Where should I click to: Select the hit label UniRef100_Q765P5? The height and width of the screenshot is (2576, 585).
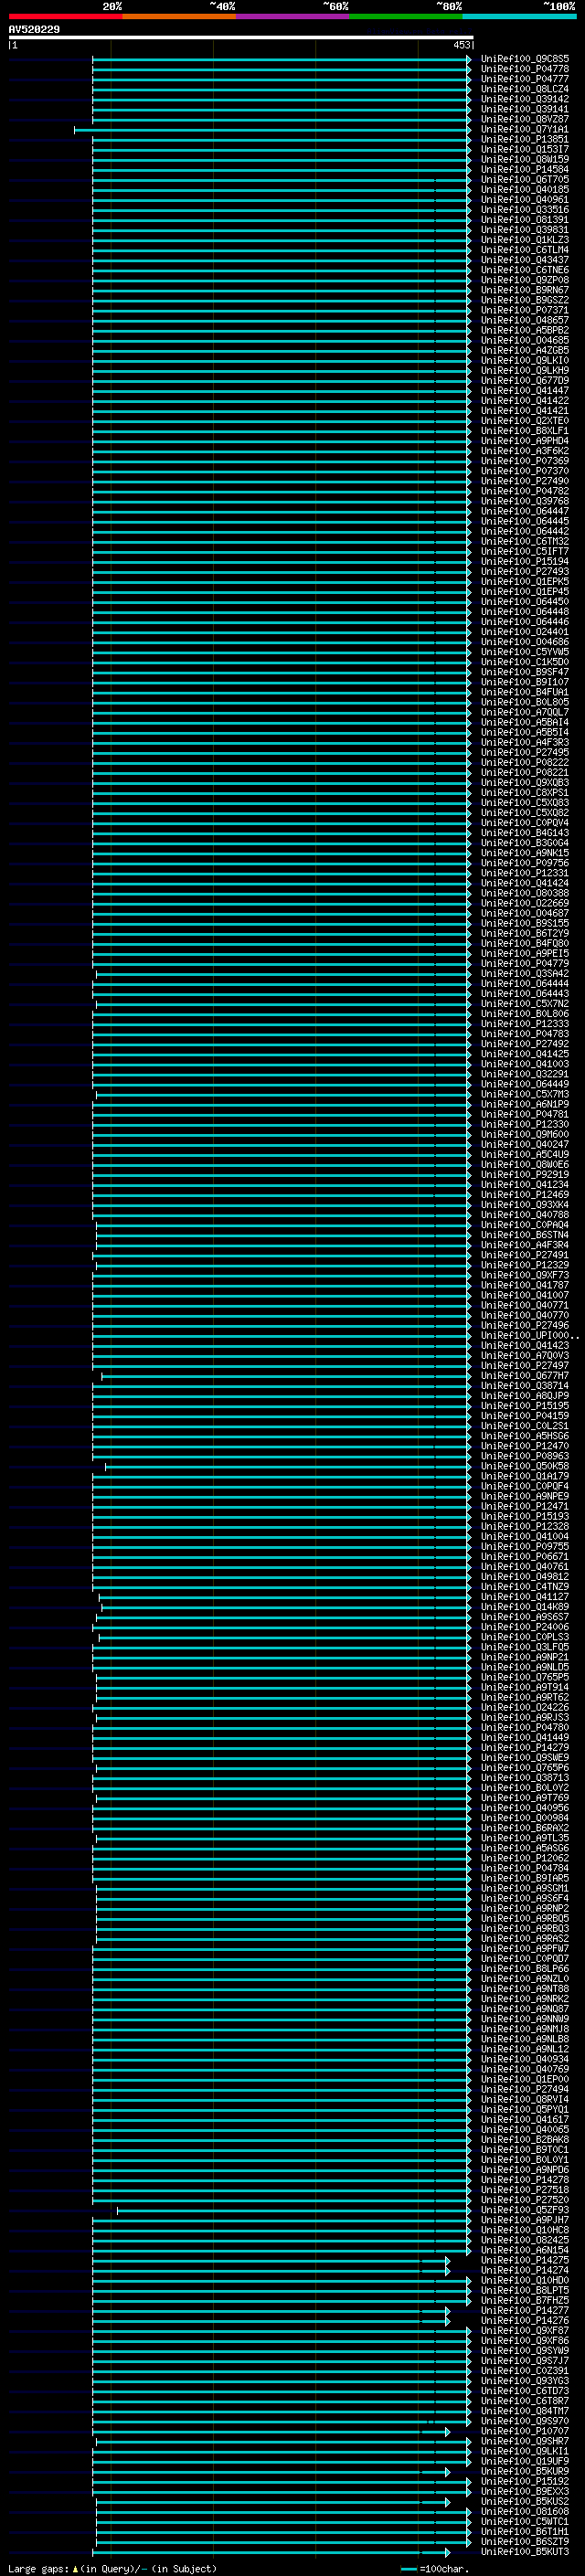(524, 1677)
